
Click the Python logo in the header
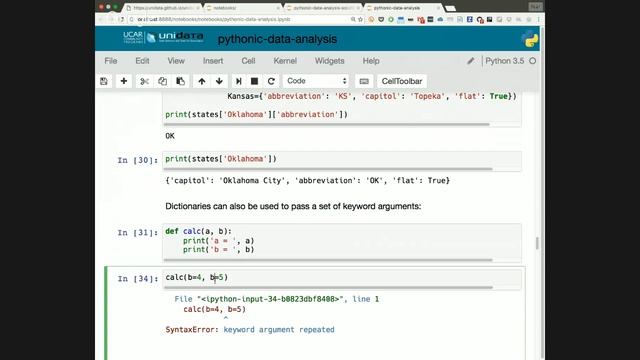[x=530, y=39]
